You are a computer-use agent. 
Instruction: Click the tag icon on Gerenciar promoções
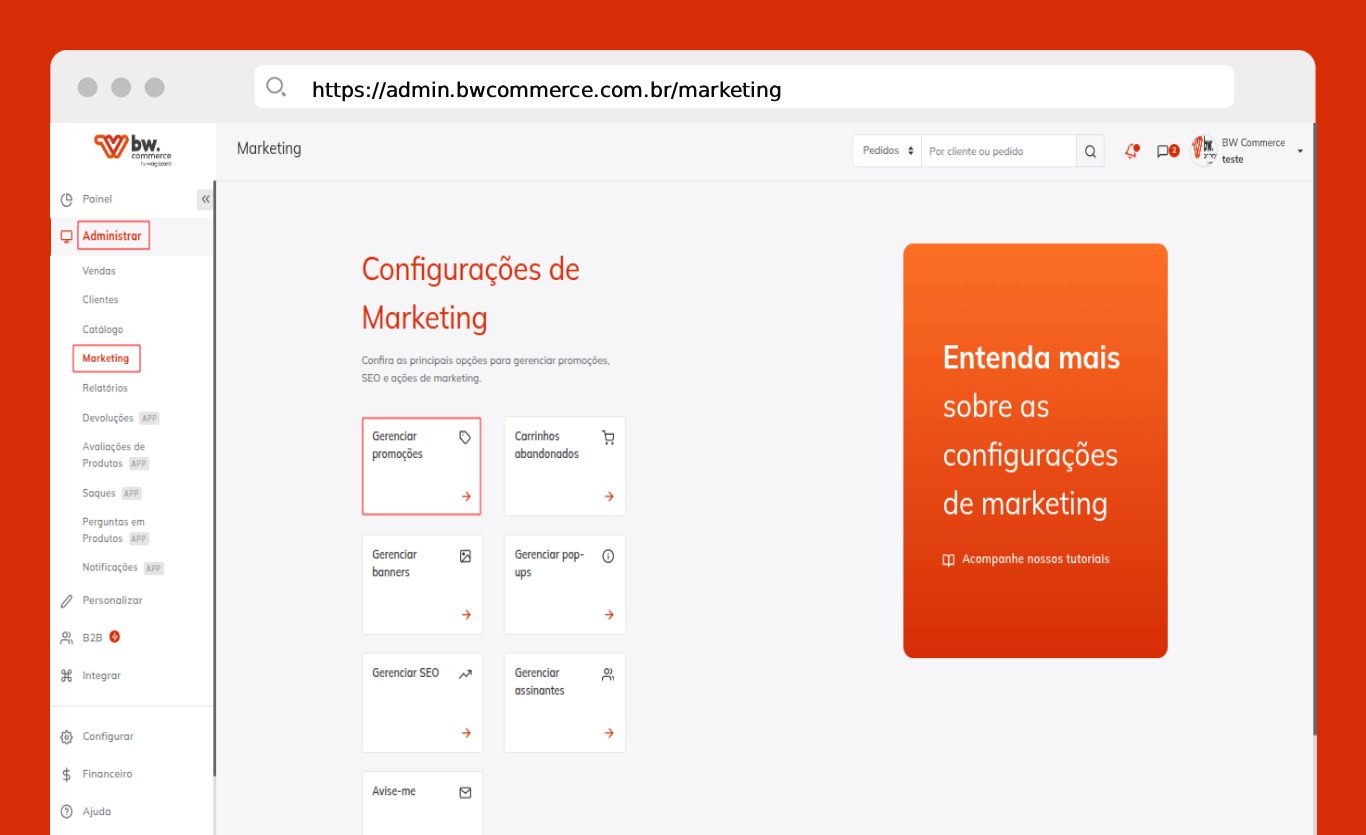[465, 437]
